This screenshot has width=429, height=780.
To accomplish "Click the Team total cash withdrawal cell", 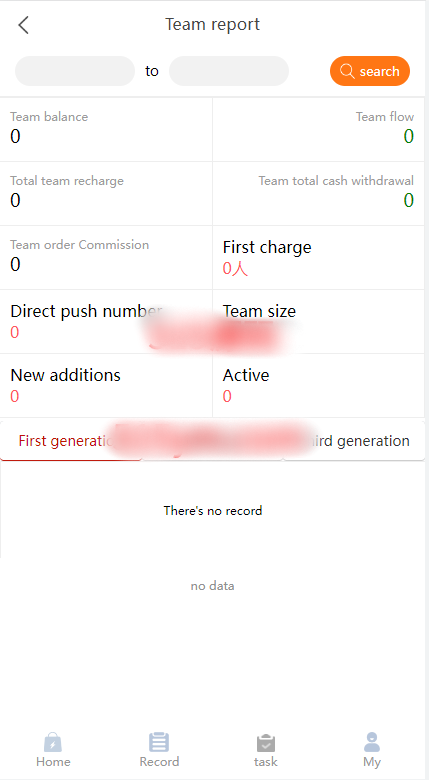I will [319, 194].
